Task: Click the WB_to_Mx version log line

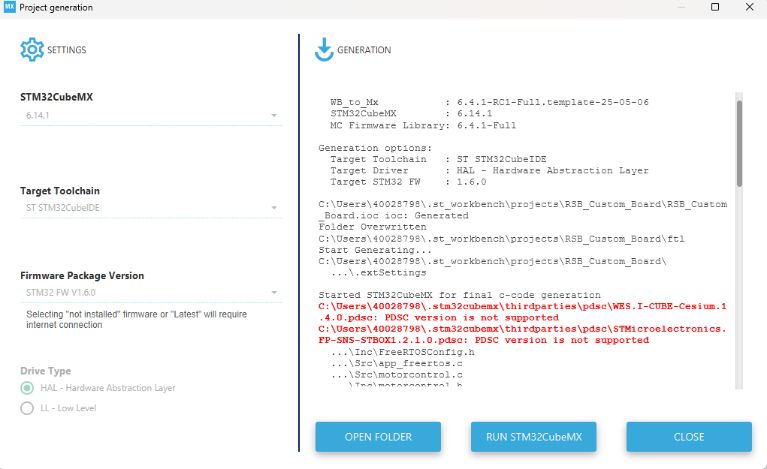Action: coord(489,102)
